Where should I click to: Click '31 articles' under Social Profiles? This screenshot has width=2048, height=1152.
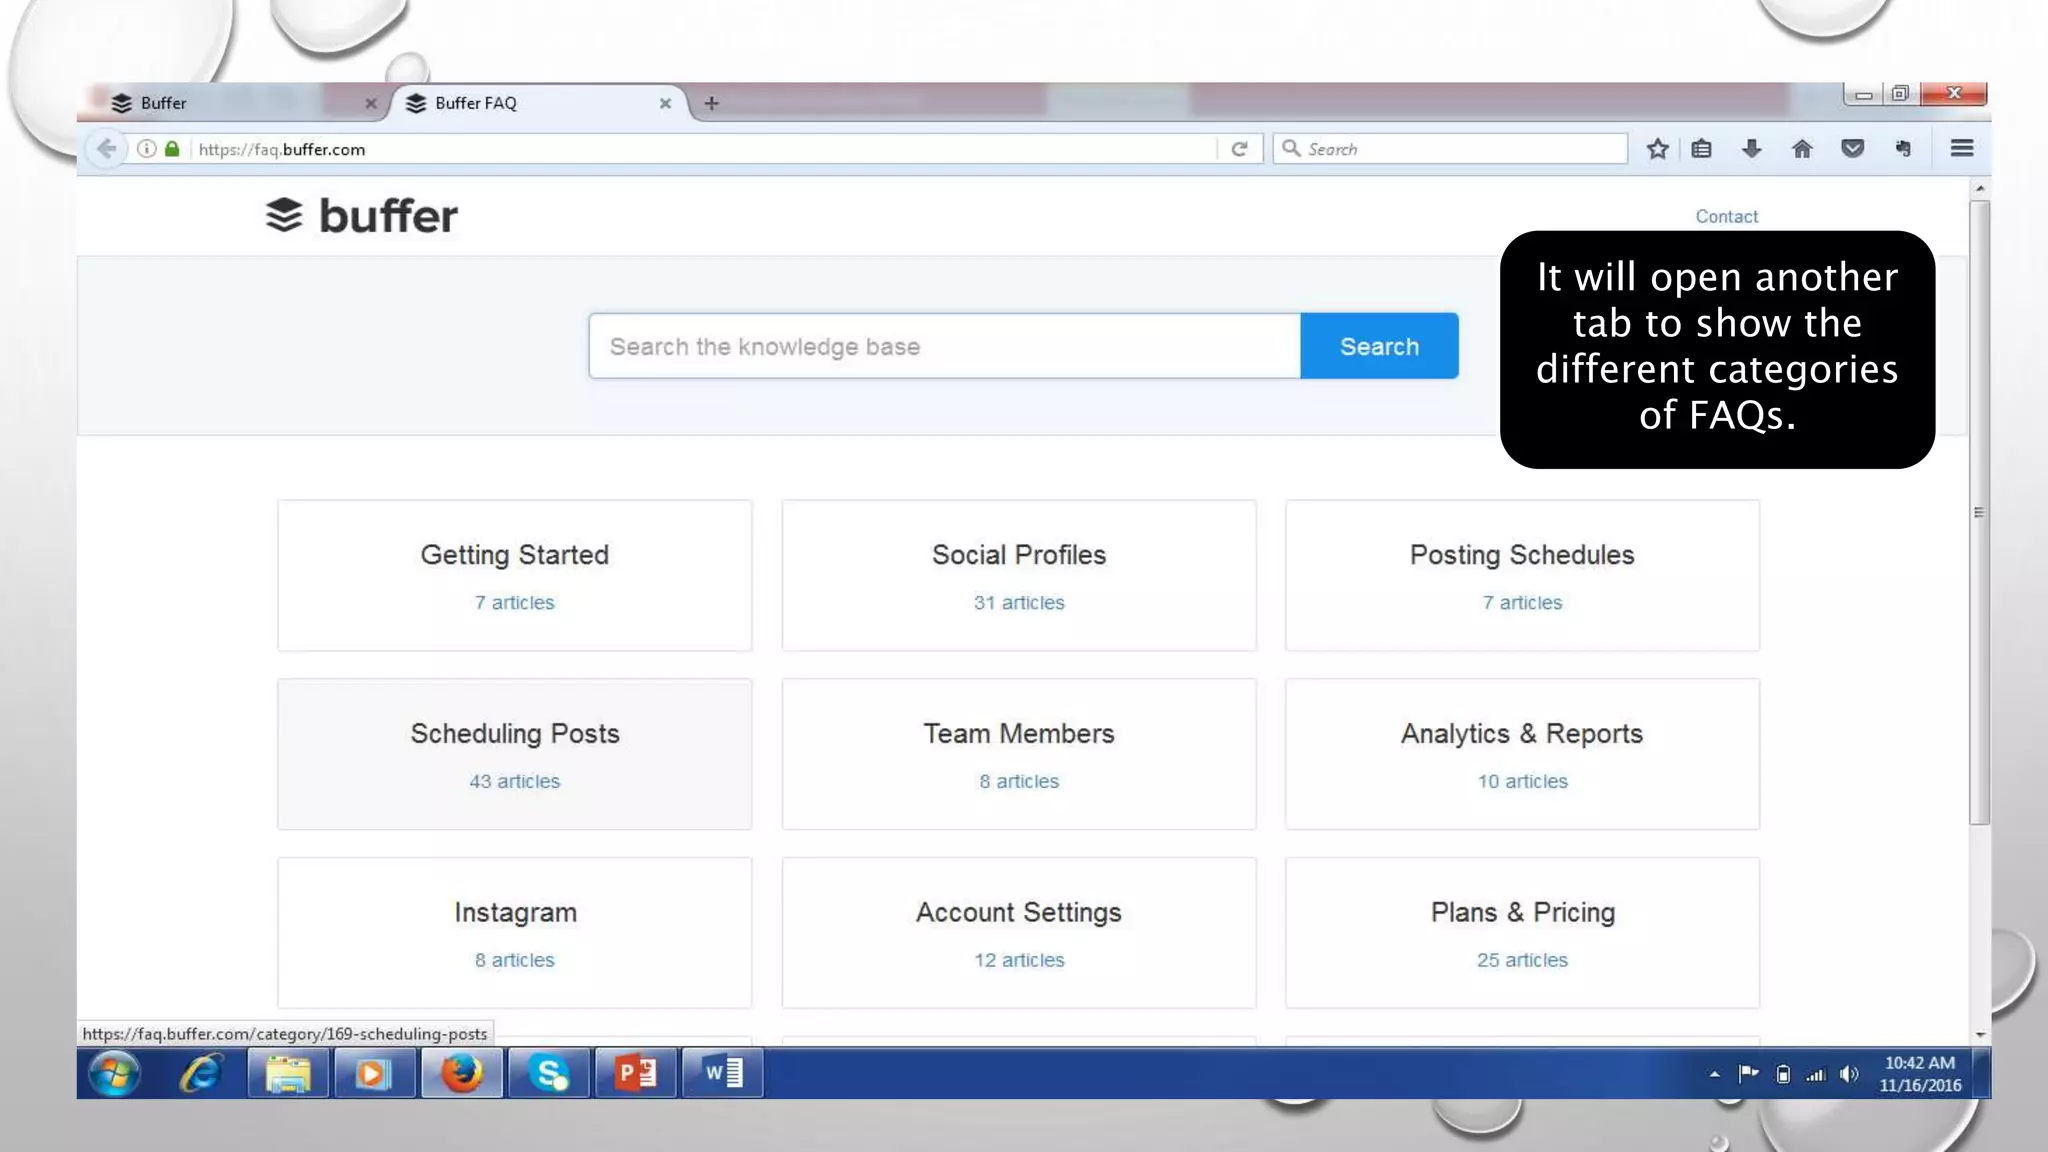pos(1019,603)
